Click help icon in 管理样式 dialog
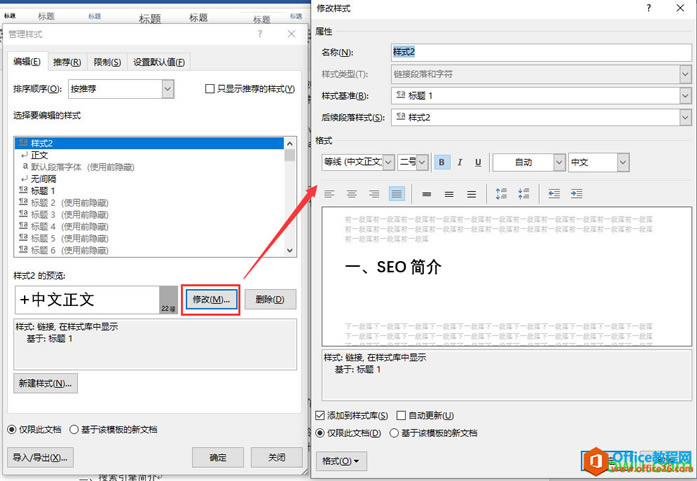Image resolution: width=697 pixels, height=481 pixels. pyautogui.click(x=260, y=34)
